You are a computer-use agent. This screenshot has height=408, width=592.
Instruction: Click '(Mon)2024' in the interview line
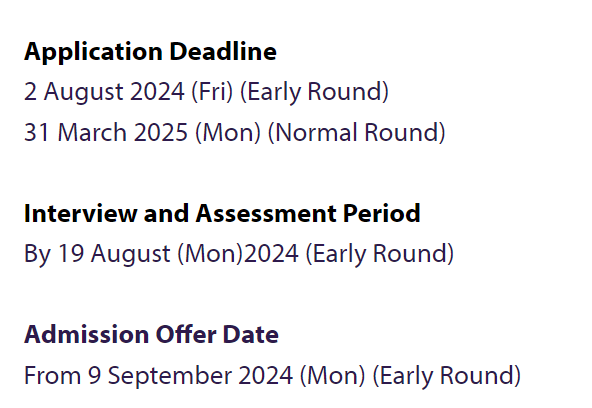(238, 254)
